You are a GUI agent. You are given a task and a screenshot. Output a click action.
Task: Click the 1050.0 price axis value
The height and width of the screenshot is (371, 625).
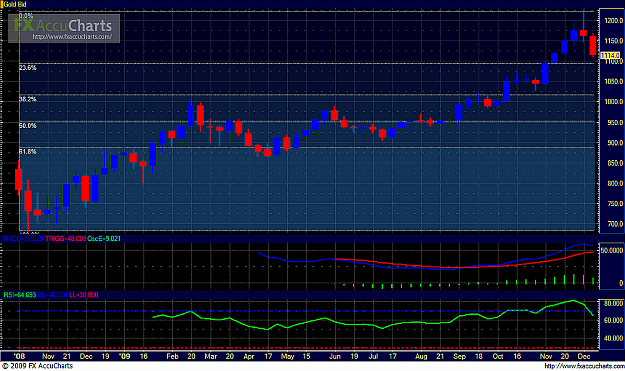613,82
